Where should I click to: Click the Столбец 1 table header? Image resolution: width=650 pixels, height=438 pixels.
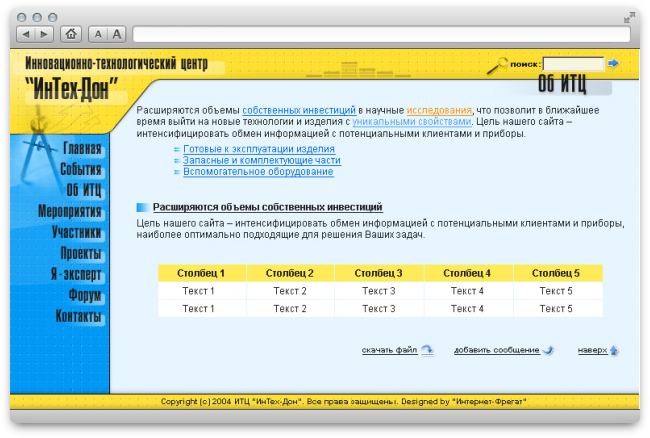pyautogui.click(x=201, y=273)
